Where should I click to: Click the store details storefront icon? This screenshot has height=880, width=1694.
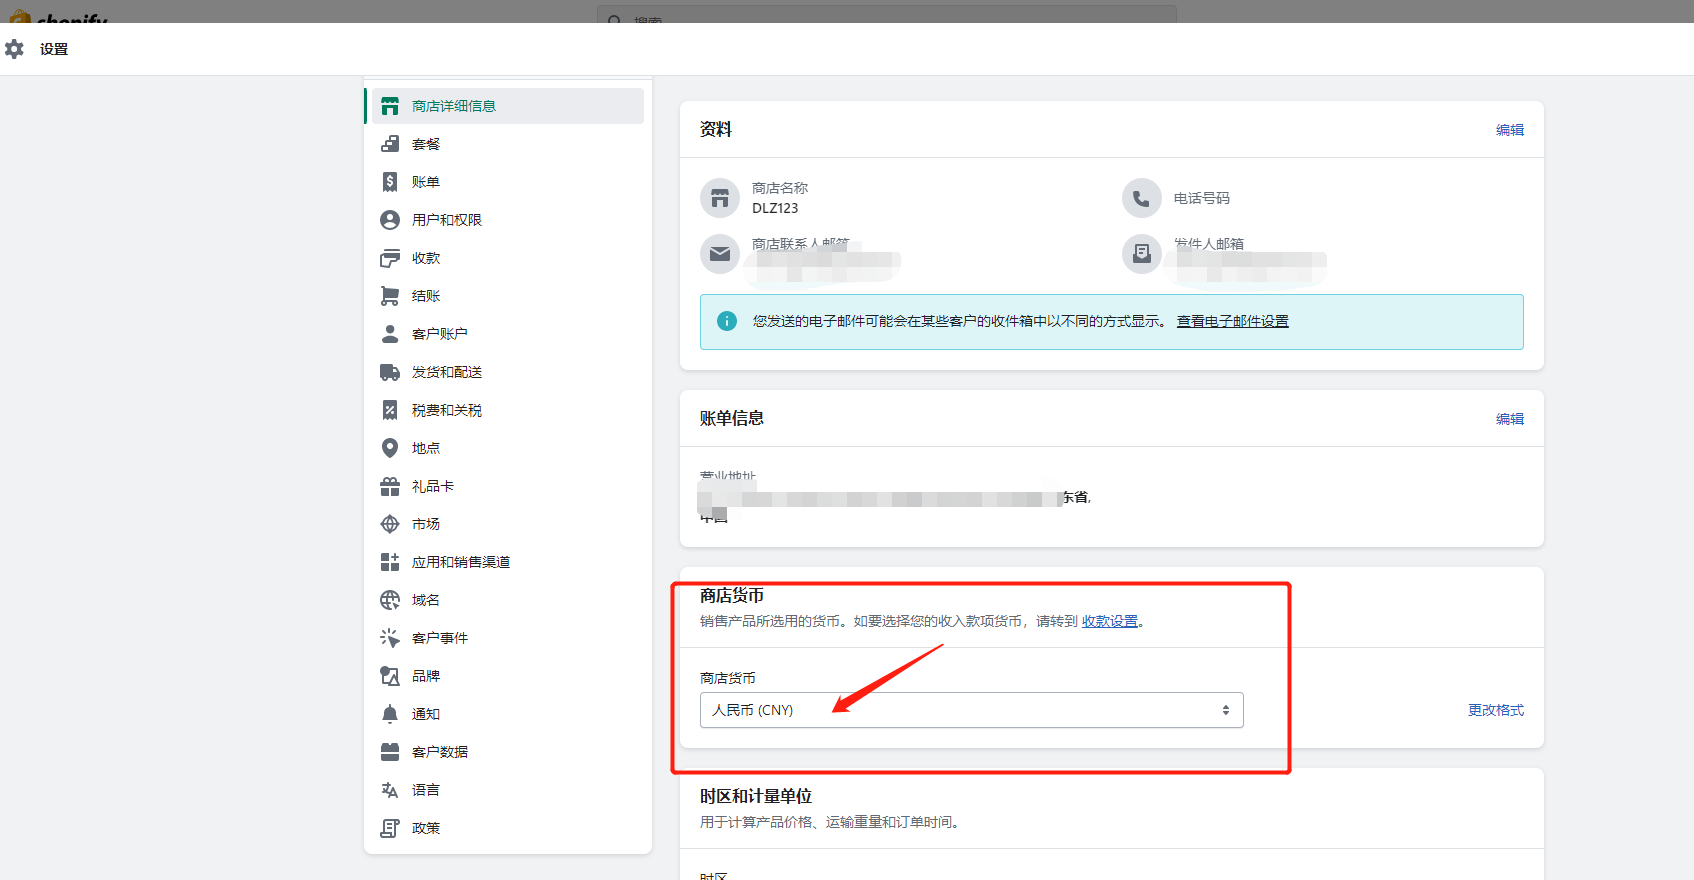tap(390, 106)
